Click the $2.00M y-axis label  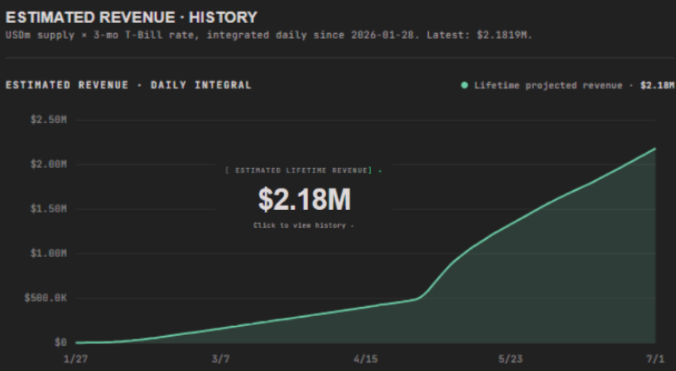click(x=49, y=164)
